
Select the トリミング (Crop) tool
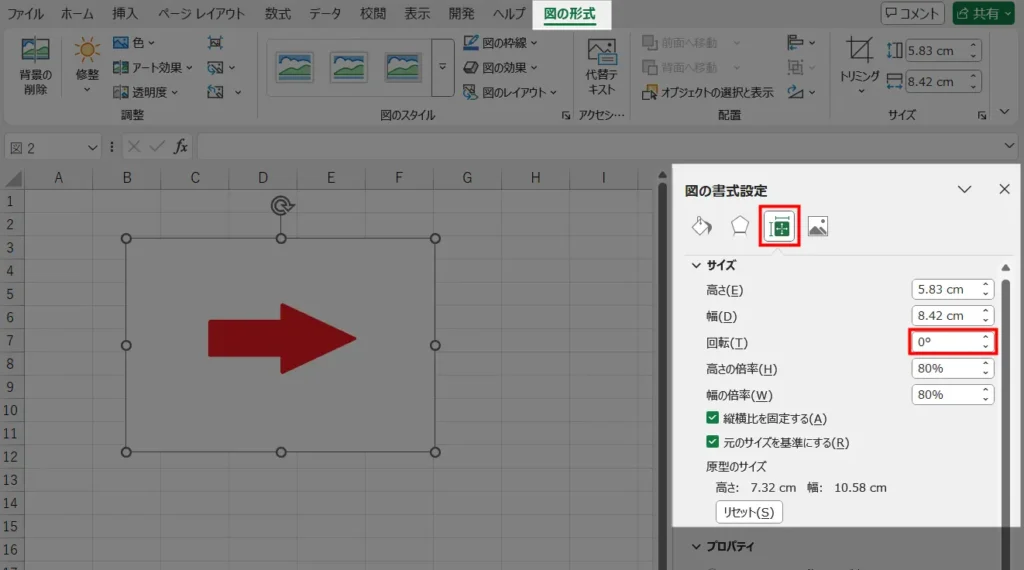tap(859, 60)
